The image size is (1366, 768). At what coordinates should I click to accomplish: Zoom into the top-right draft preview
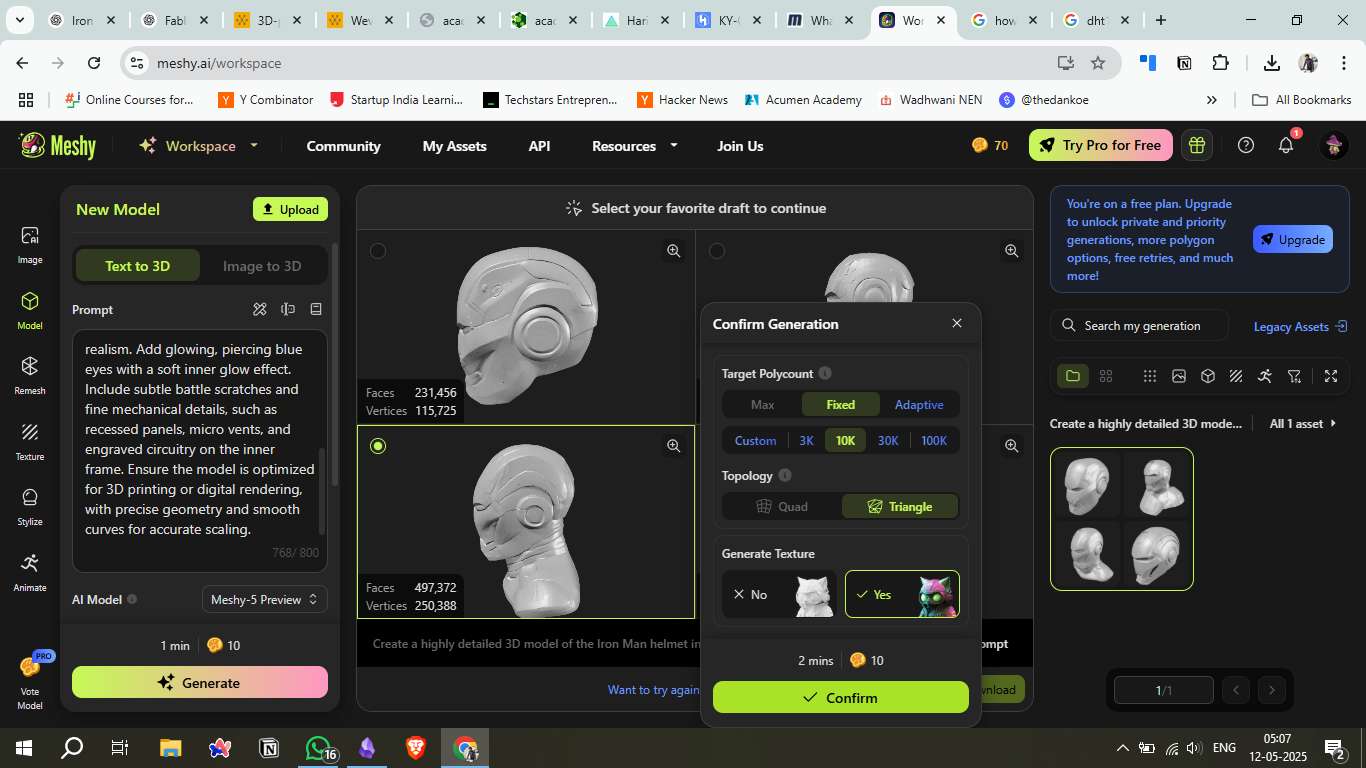(x=1012, y=251)
